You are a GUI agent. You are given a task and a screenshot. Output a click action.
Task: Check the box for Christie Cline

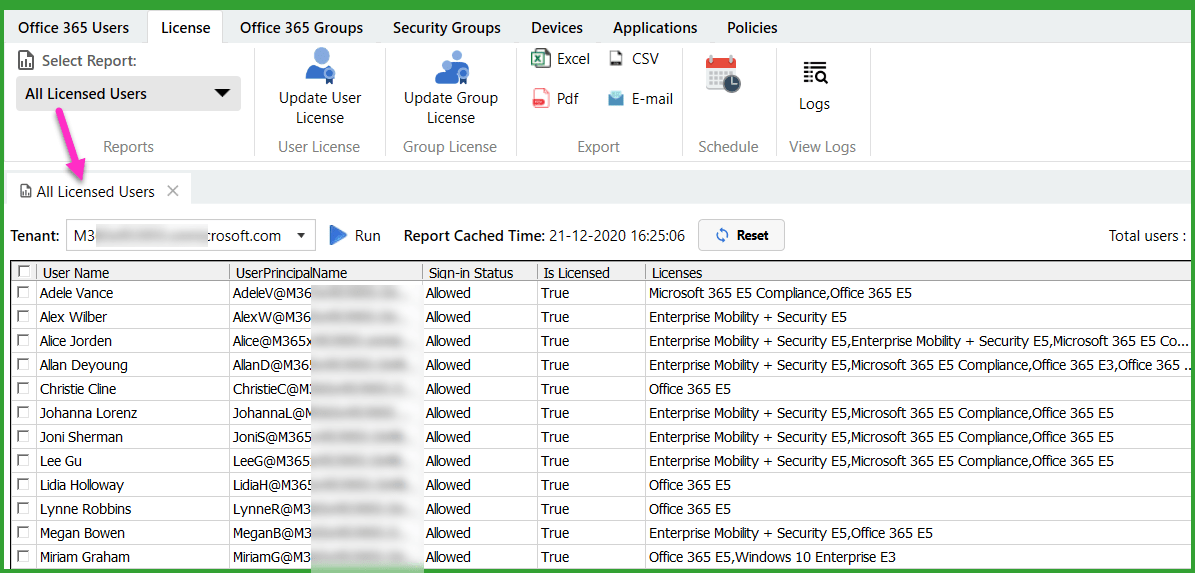tap(24, 389)
